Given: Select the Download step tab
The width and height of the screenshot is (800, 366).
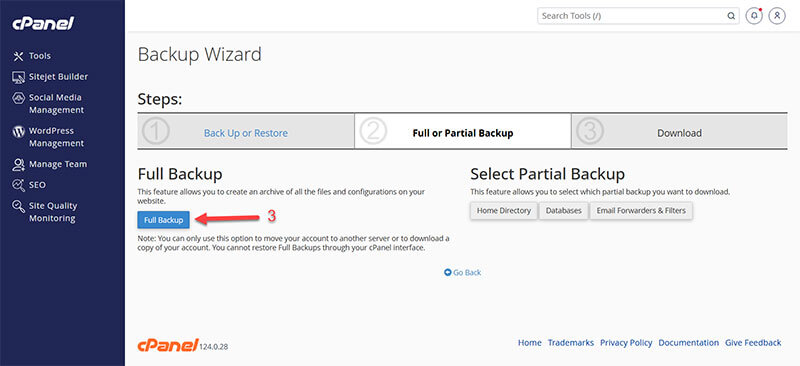Looking at the screenshot, I should [x=679, y=132].
